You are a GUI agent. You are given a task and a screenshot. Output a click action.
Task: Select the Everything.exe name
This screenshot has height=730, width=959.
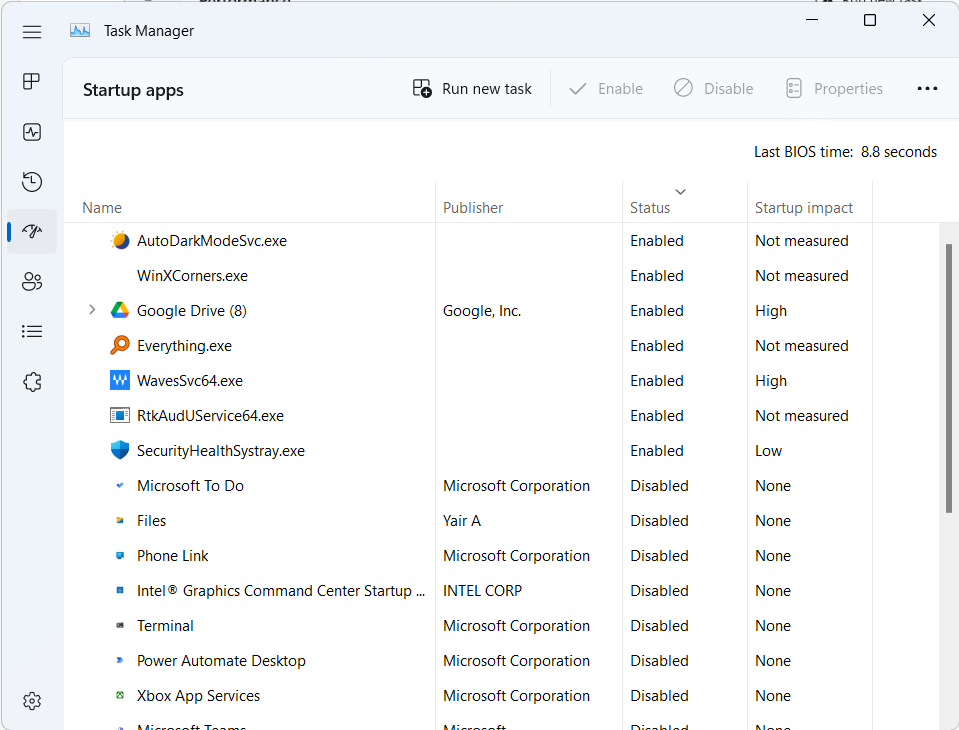(x=184, y=346)
